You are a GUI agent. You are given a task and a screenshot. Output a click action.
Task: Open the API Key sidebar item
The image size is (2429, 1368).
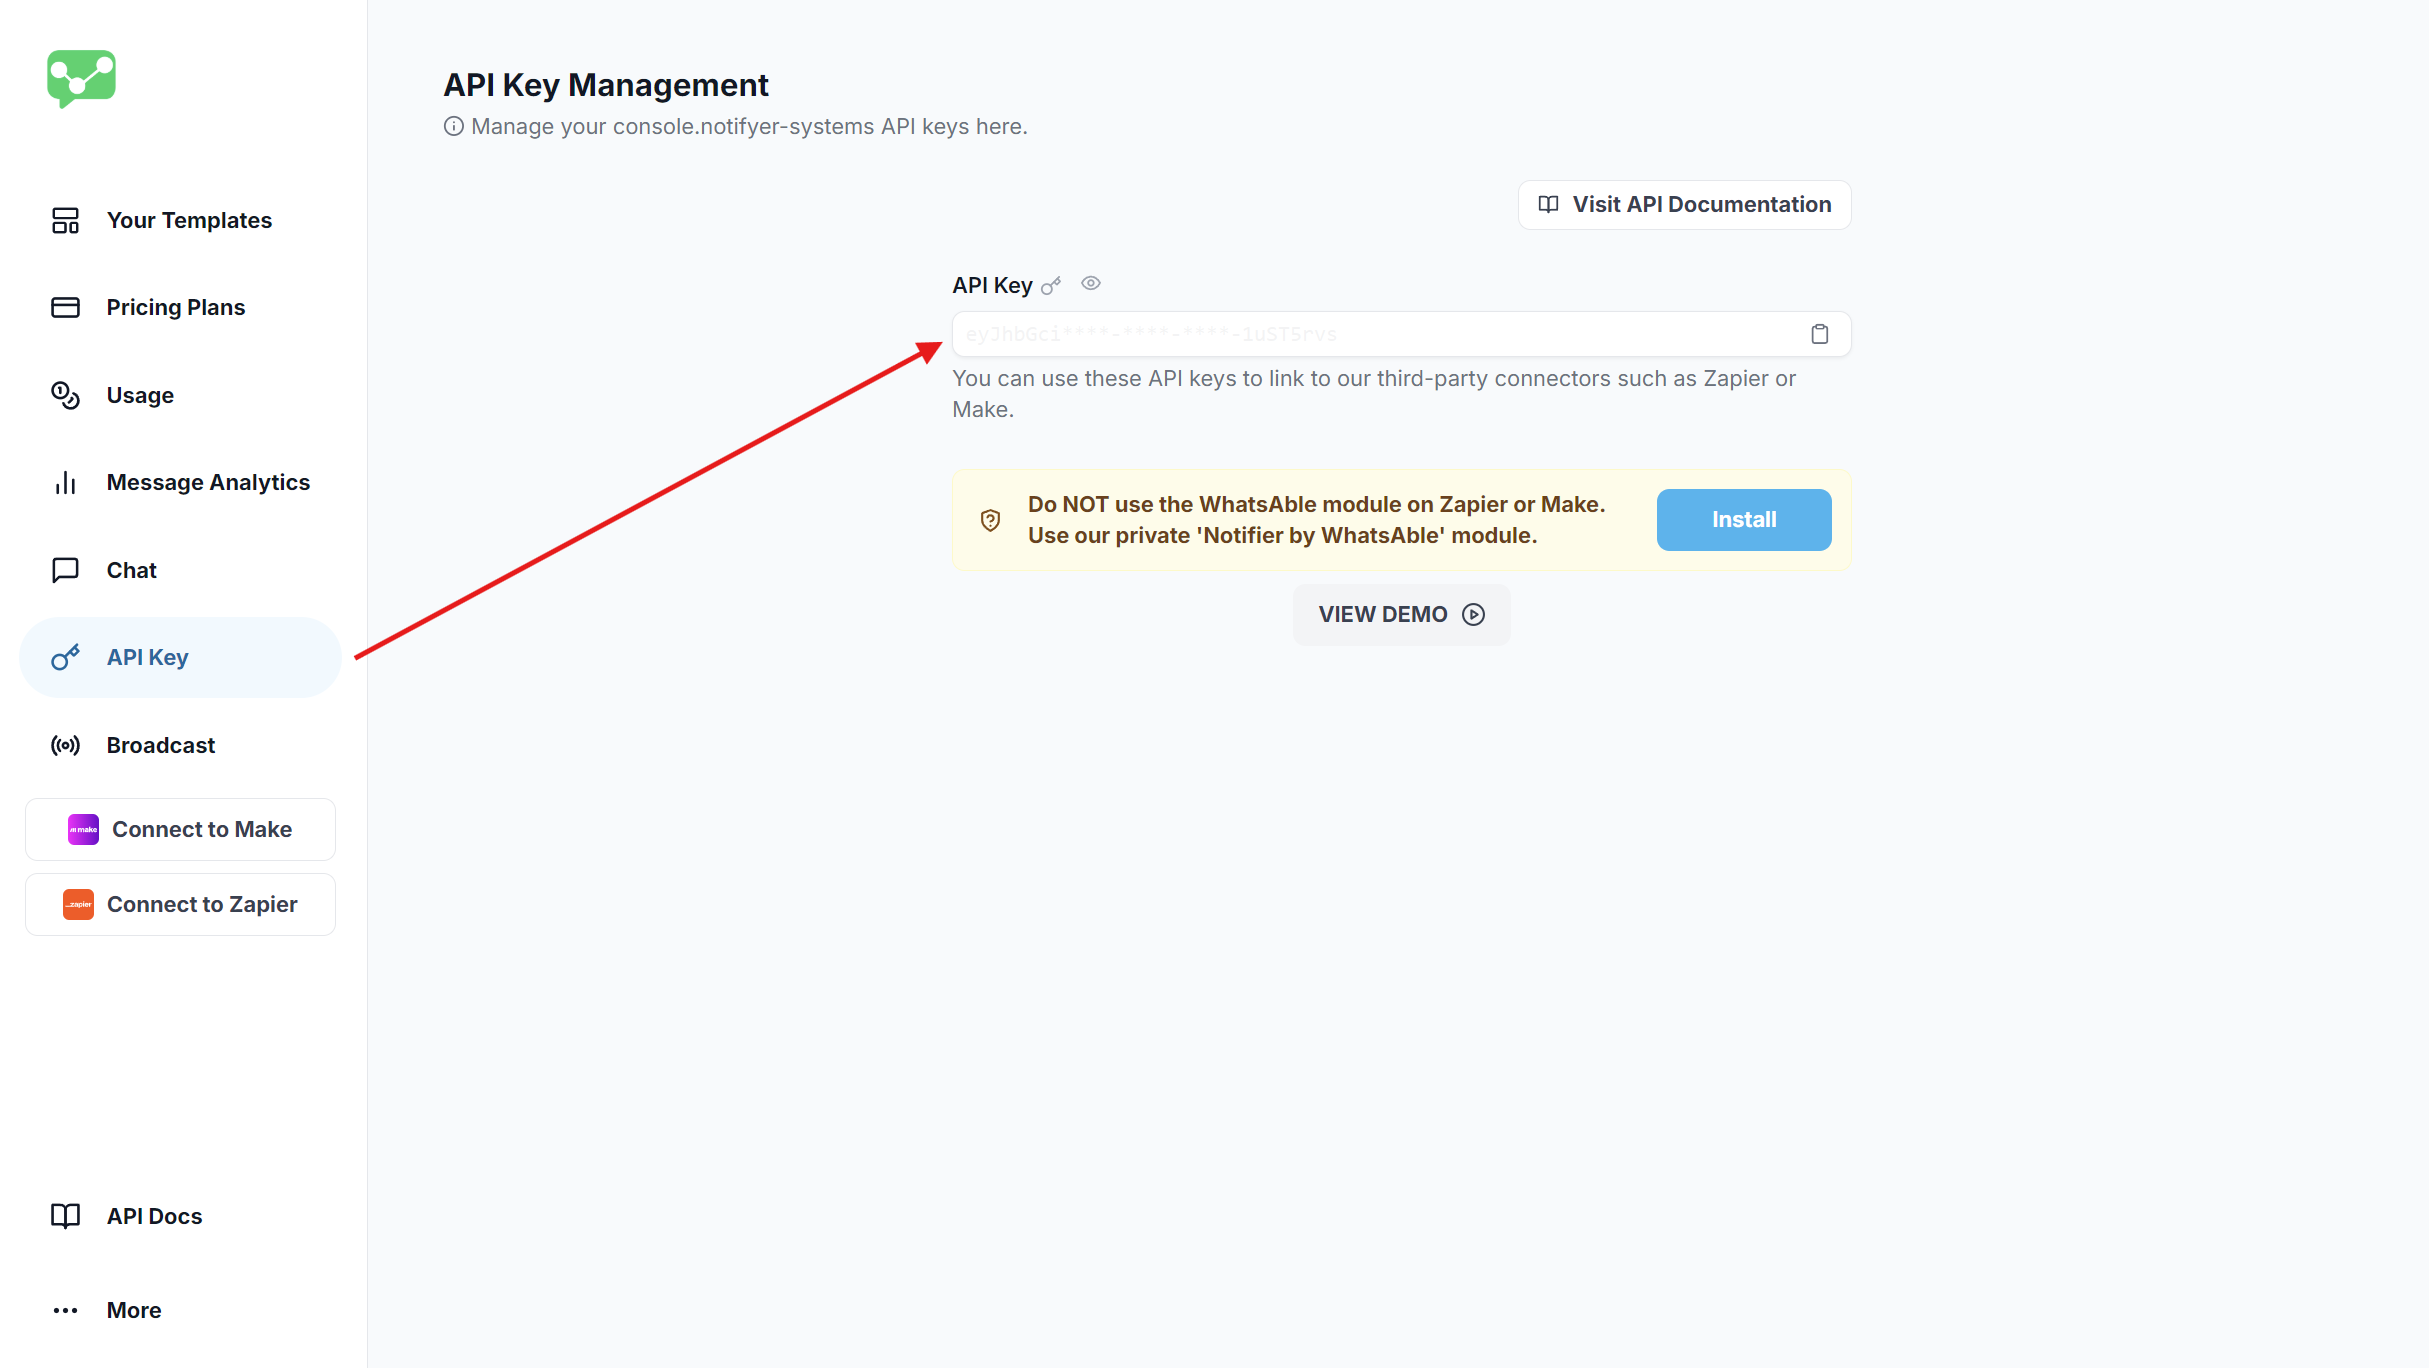(x=147, y=657)
